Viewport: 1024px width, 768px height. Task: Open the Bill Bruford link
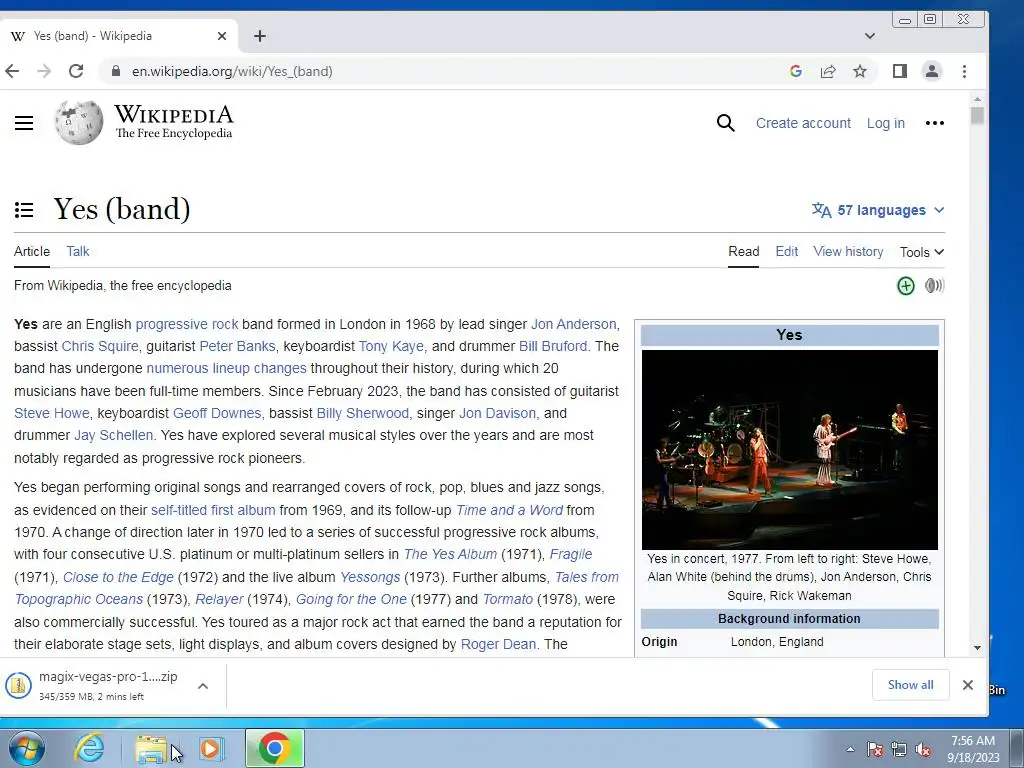click(553, 346)
